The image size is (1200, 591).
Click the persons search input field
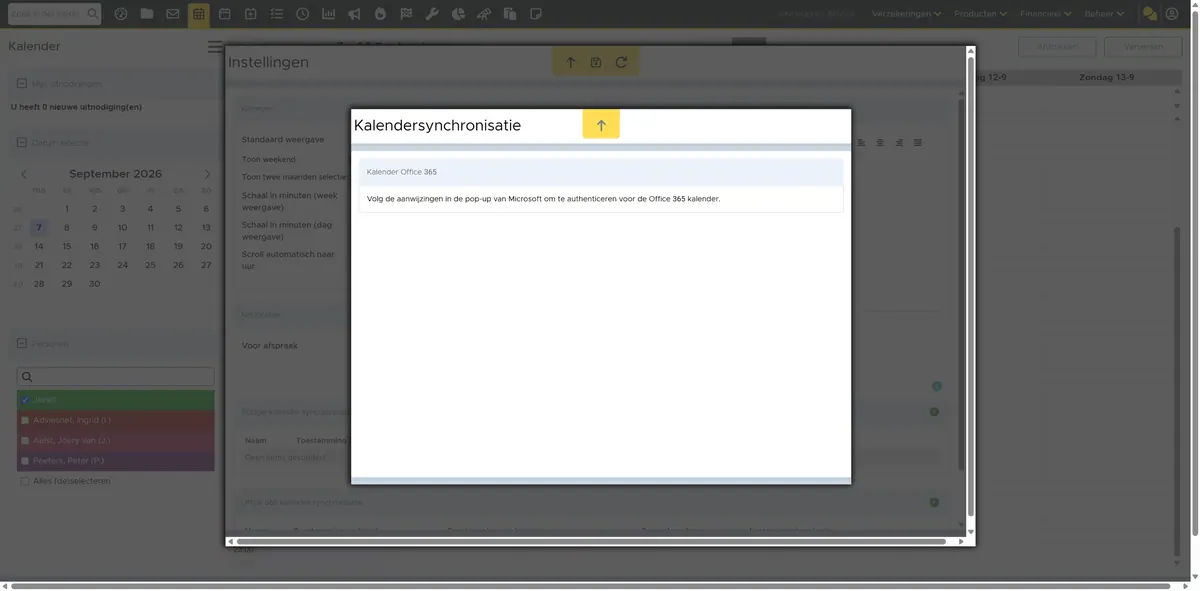coord(116,377)
